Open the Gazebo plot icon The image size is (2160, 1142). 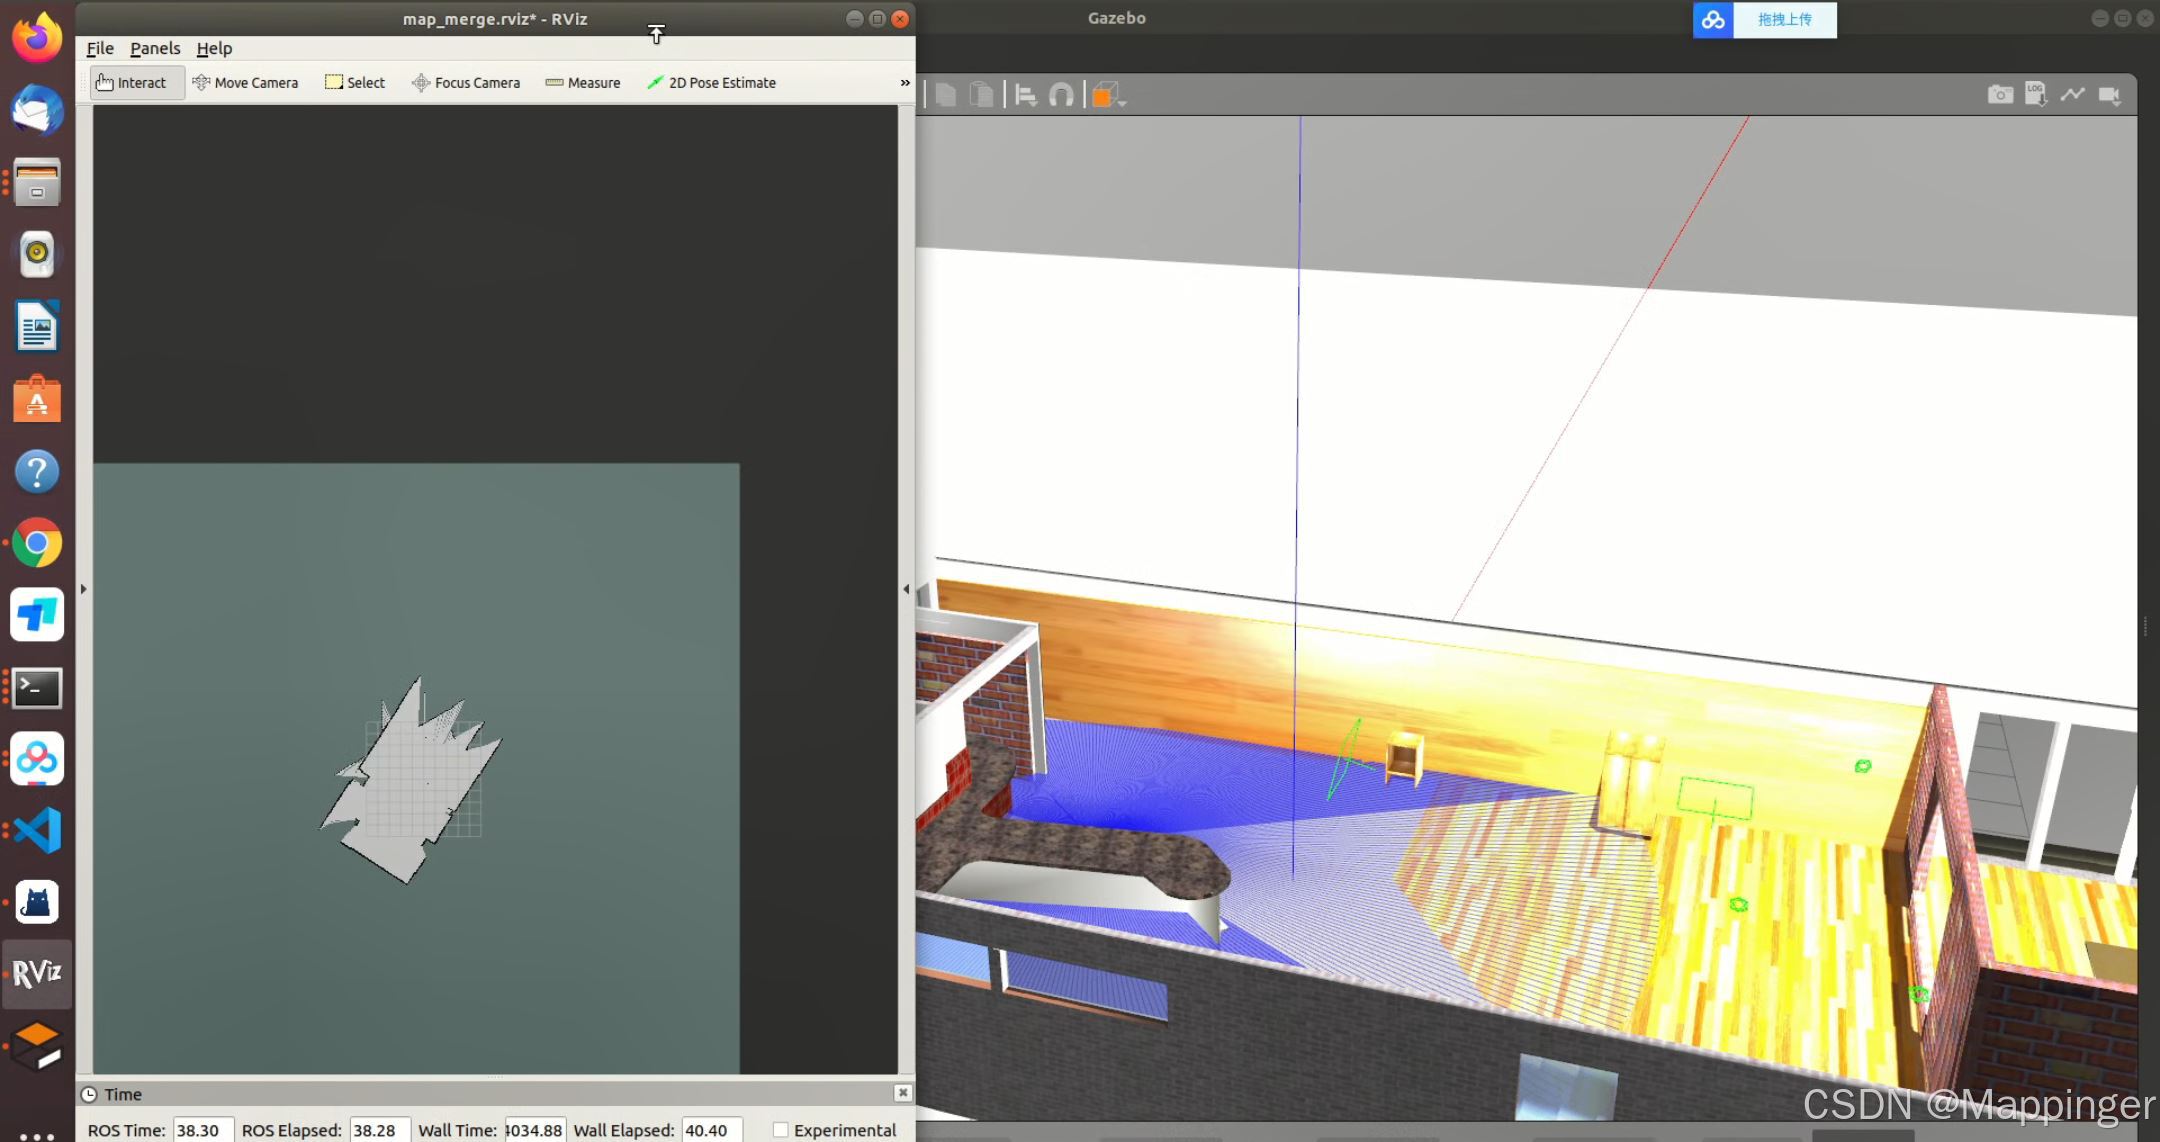click(2072, 95)
